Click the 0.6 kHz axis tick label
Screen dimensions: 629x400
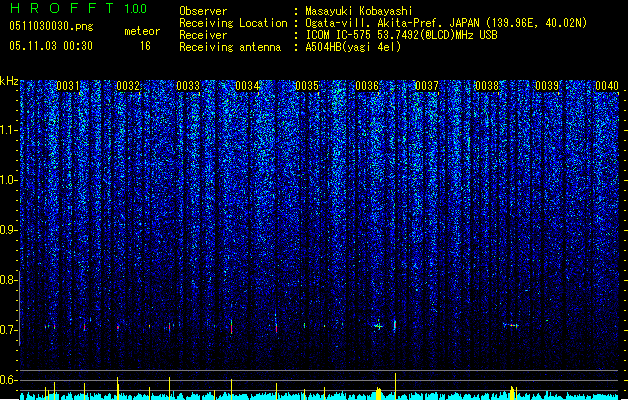[8, 380]
